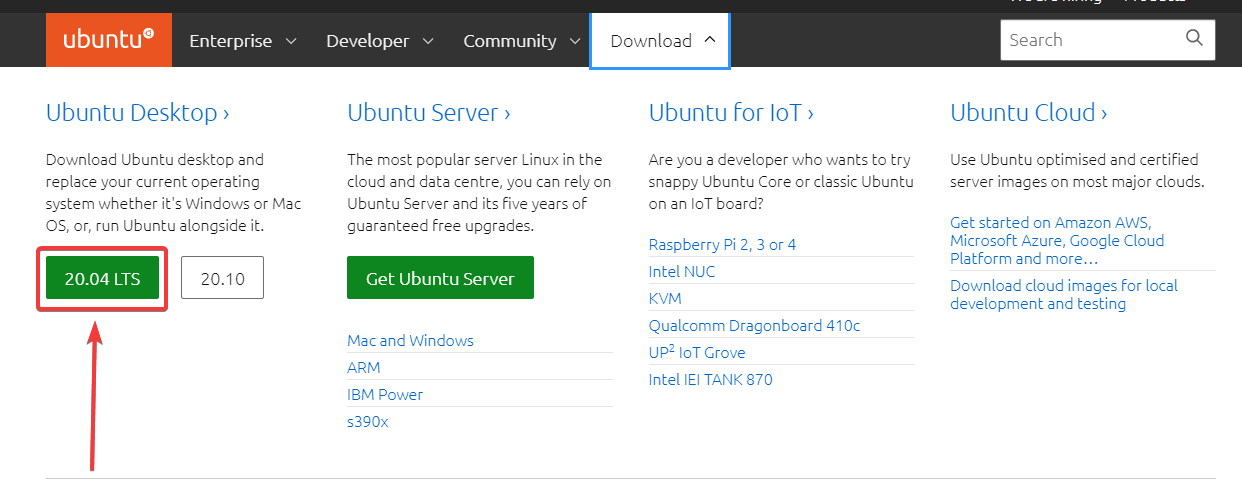
Task: Open the Community menu
Action: click(x=521, y=41)
